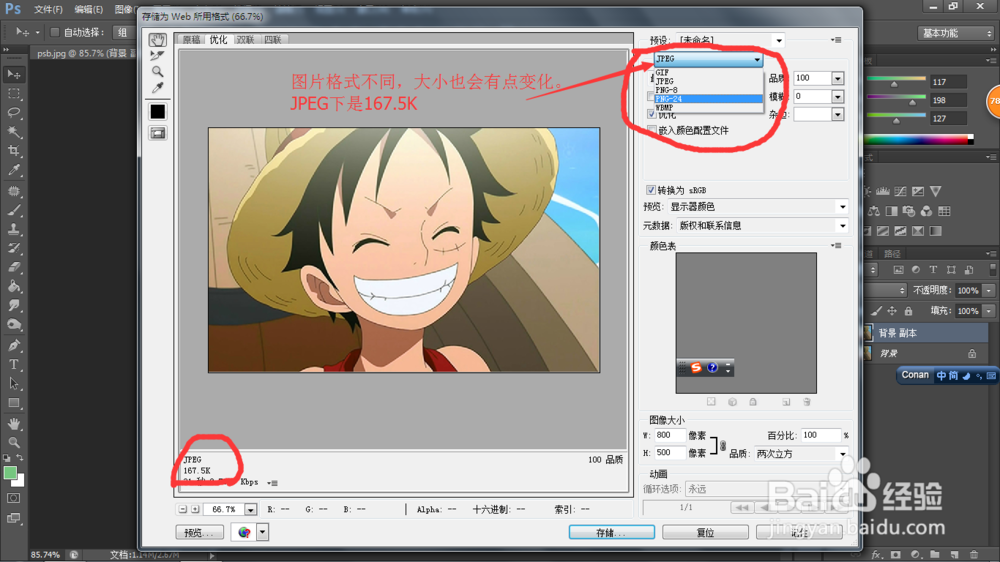The width and height of the screenshot is (1000, 562).
Task: Select the Clone Stamp tool
Action: [x=13, y=229]
